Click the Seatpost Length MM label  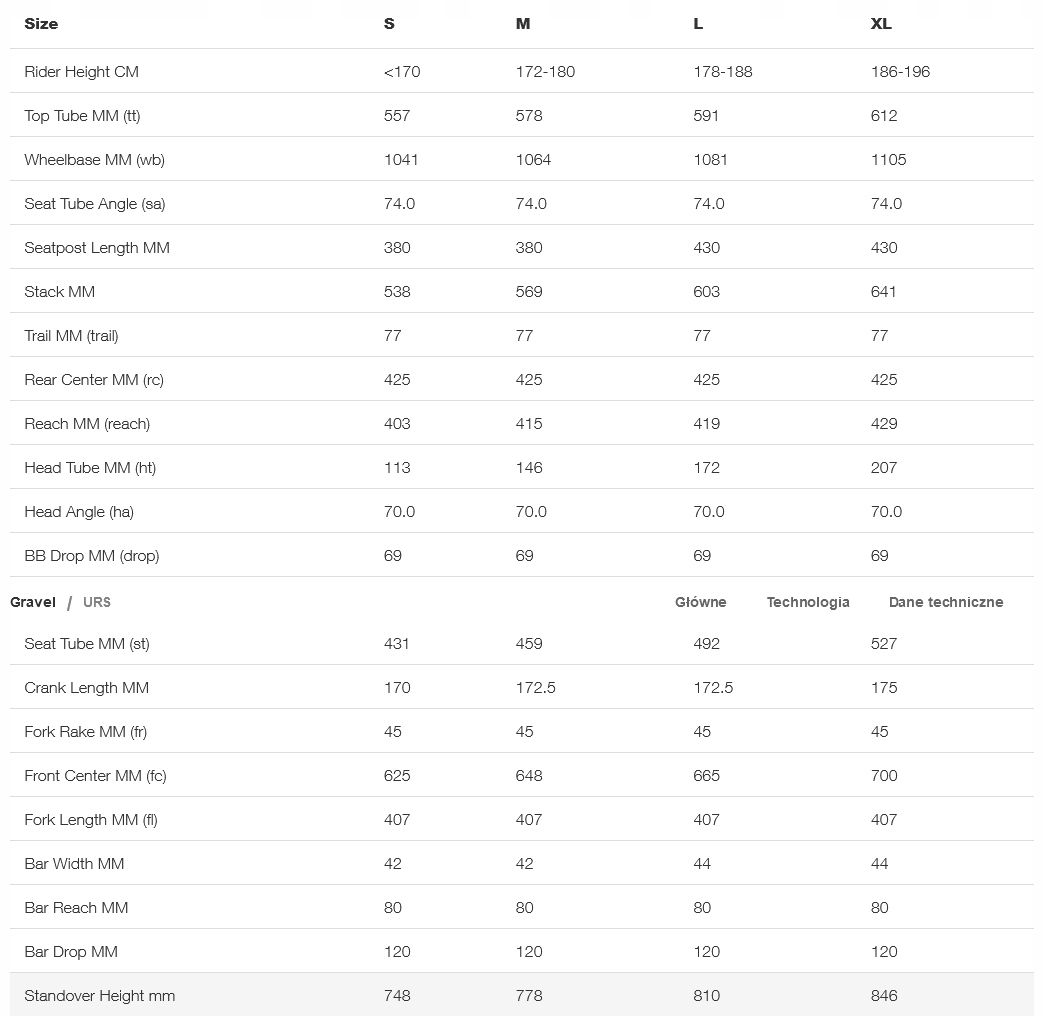coord(97,248)
